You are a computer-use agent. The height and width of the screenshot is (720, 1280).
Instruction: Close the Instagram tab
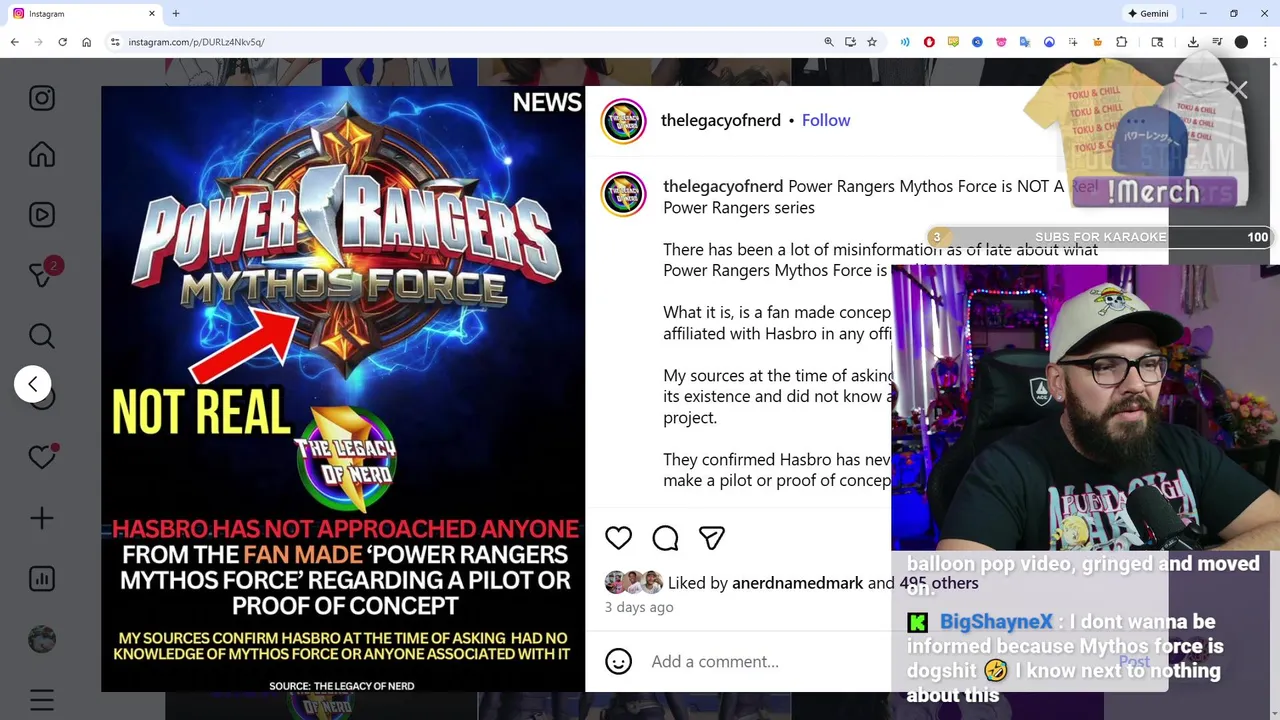[x=152, y=14]
